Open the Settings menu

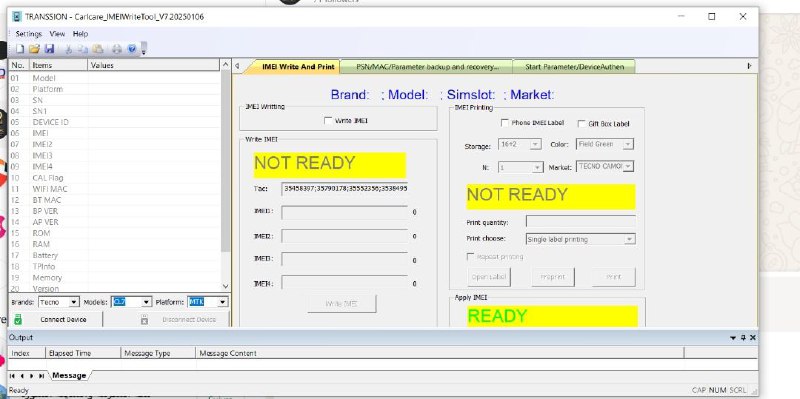29,34
